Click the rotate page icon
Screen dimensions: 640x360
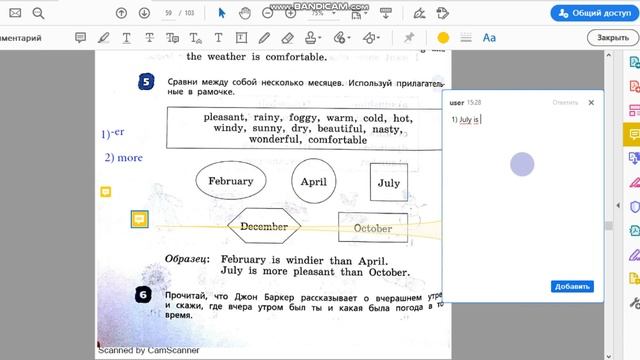click(442, 13)
